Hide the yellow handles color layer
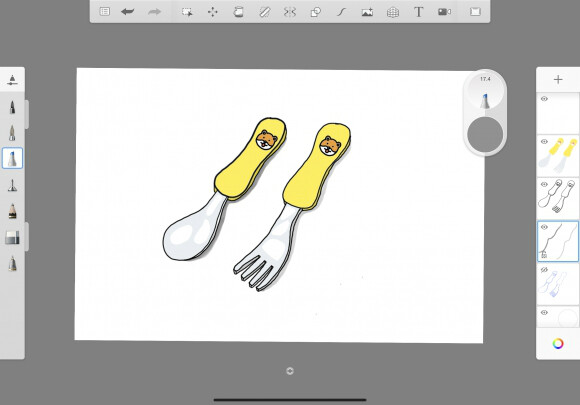 point(544,142)
